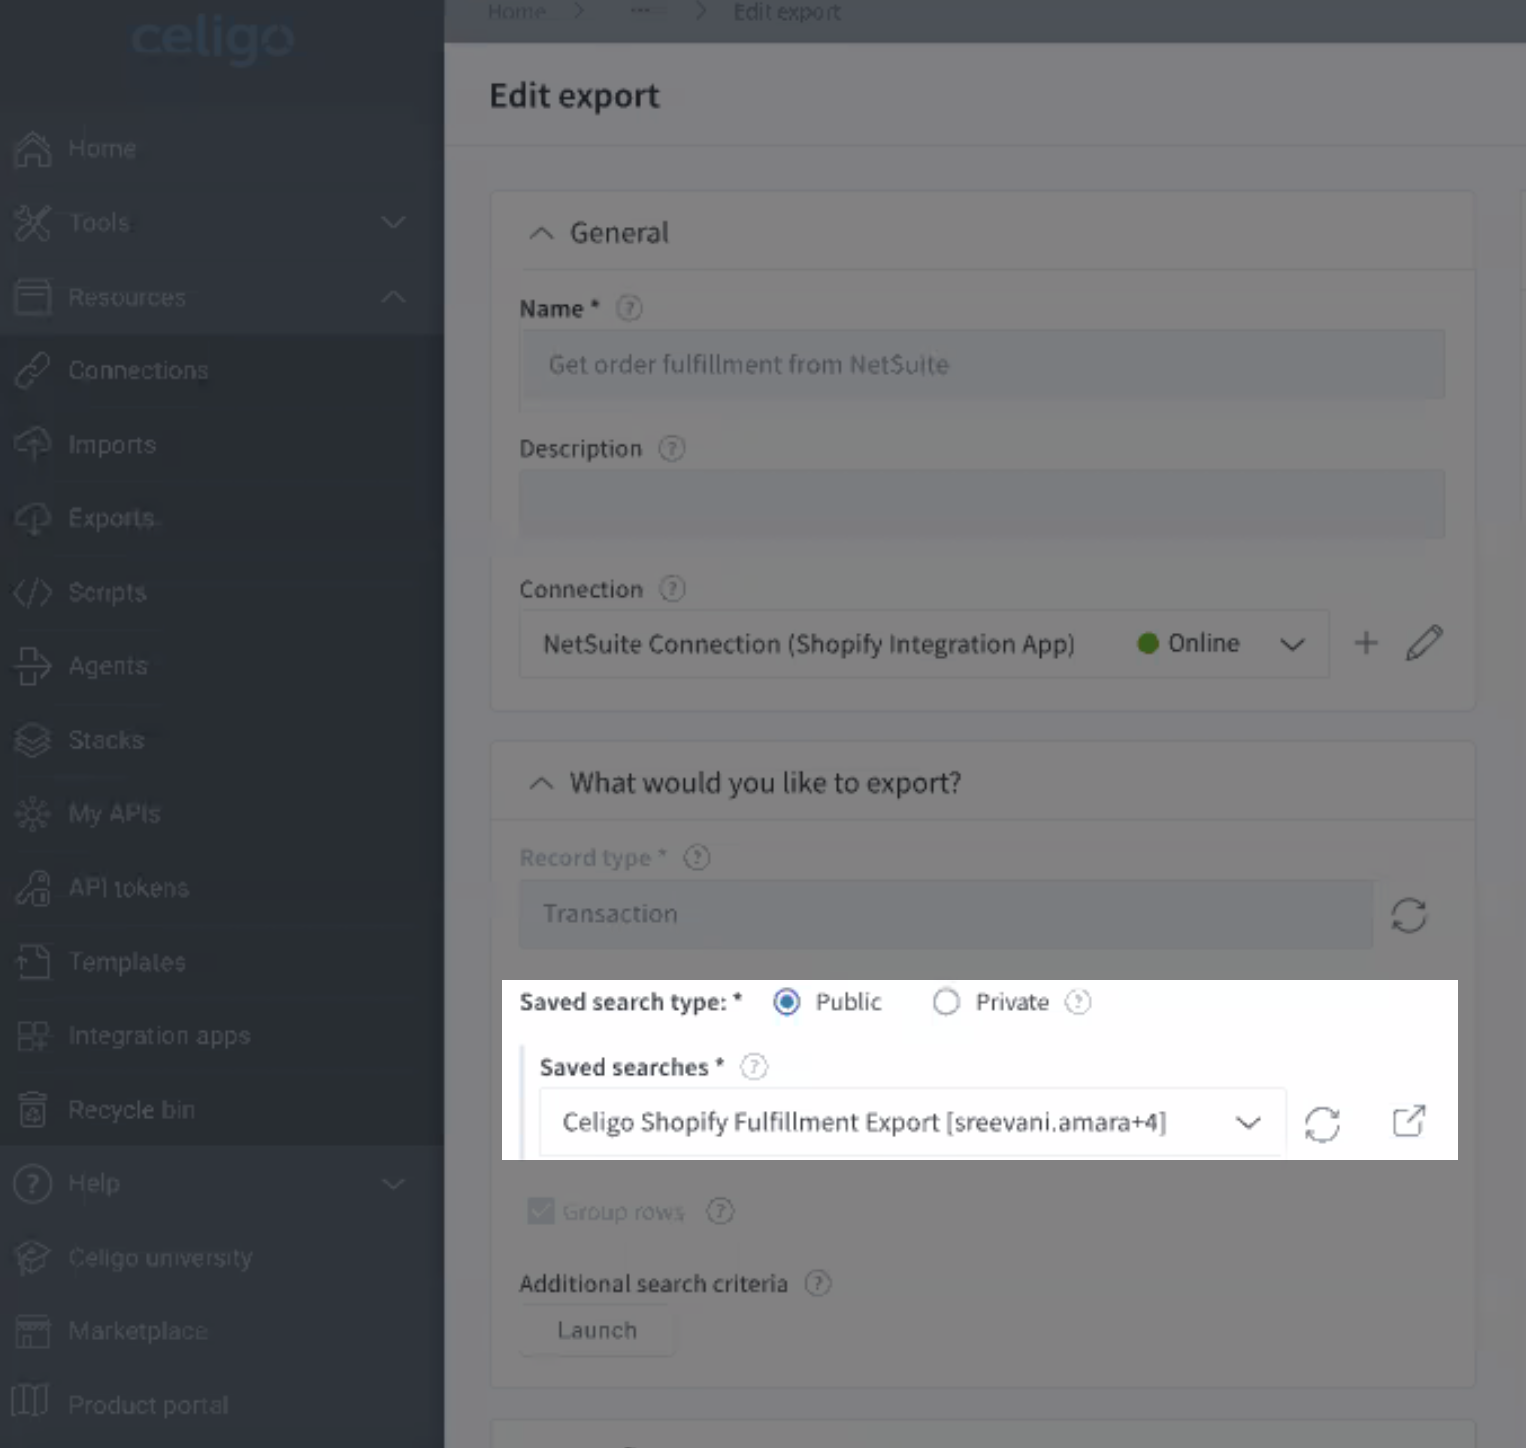Click the add new connection plus icon

coord(1366,643)
